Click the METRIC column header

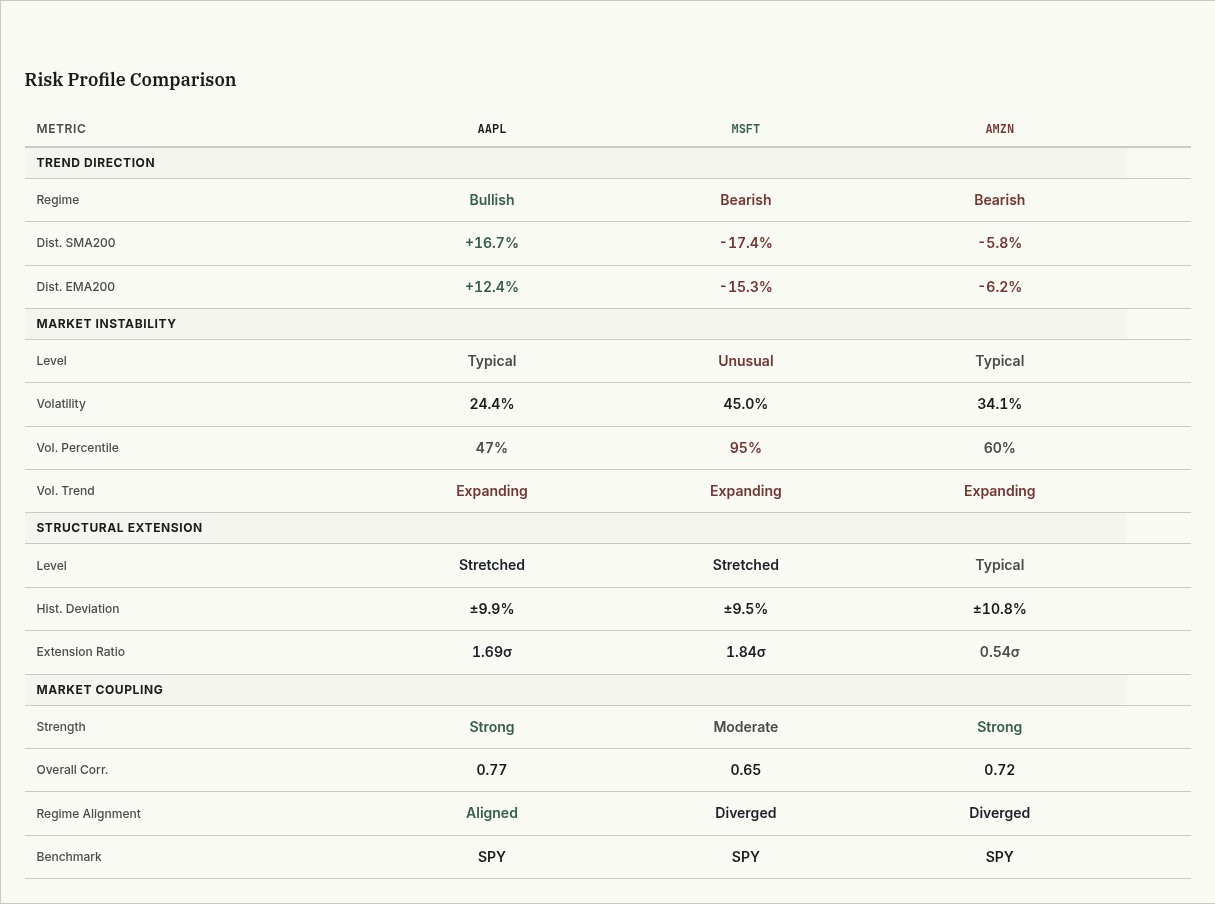click(x=61, y=128)
